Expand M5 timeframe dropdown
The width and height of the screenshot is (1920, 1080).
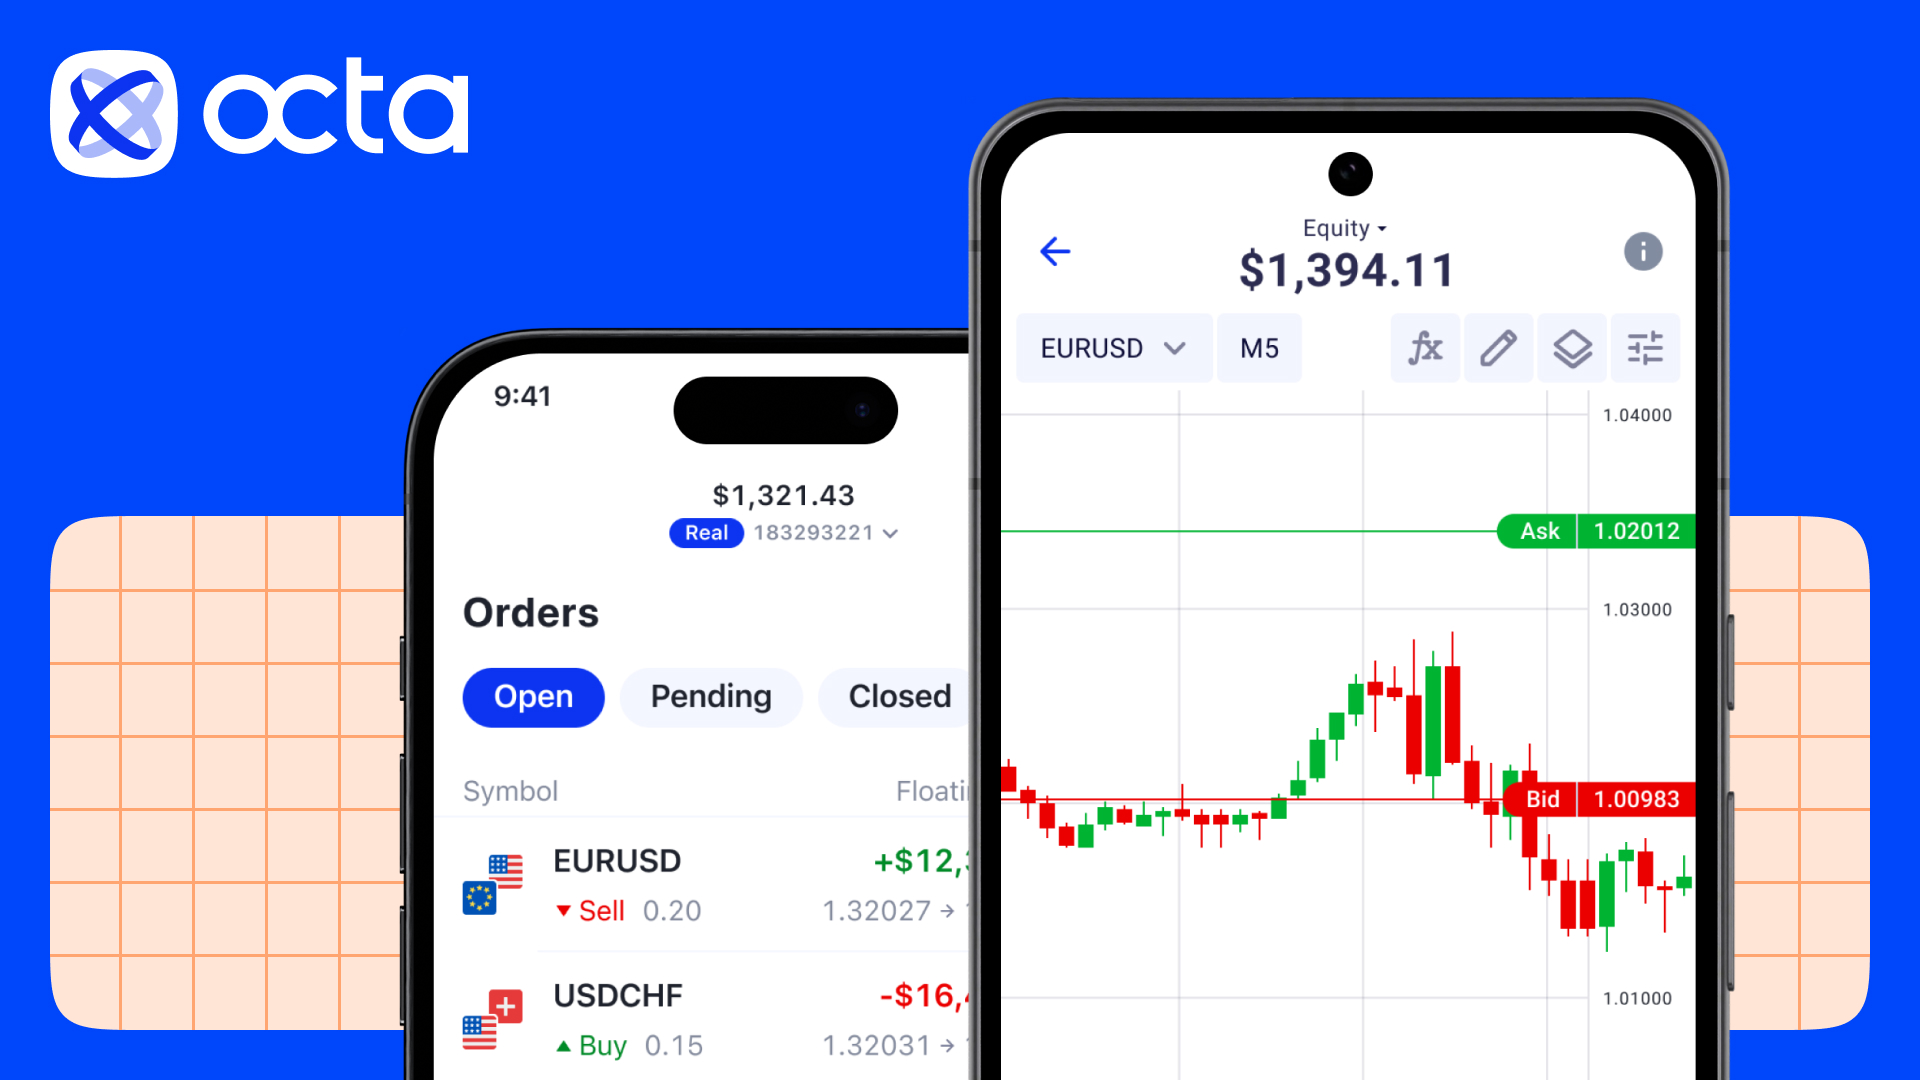pos(1259,347)
